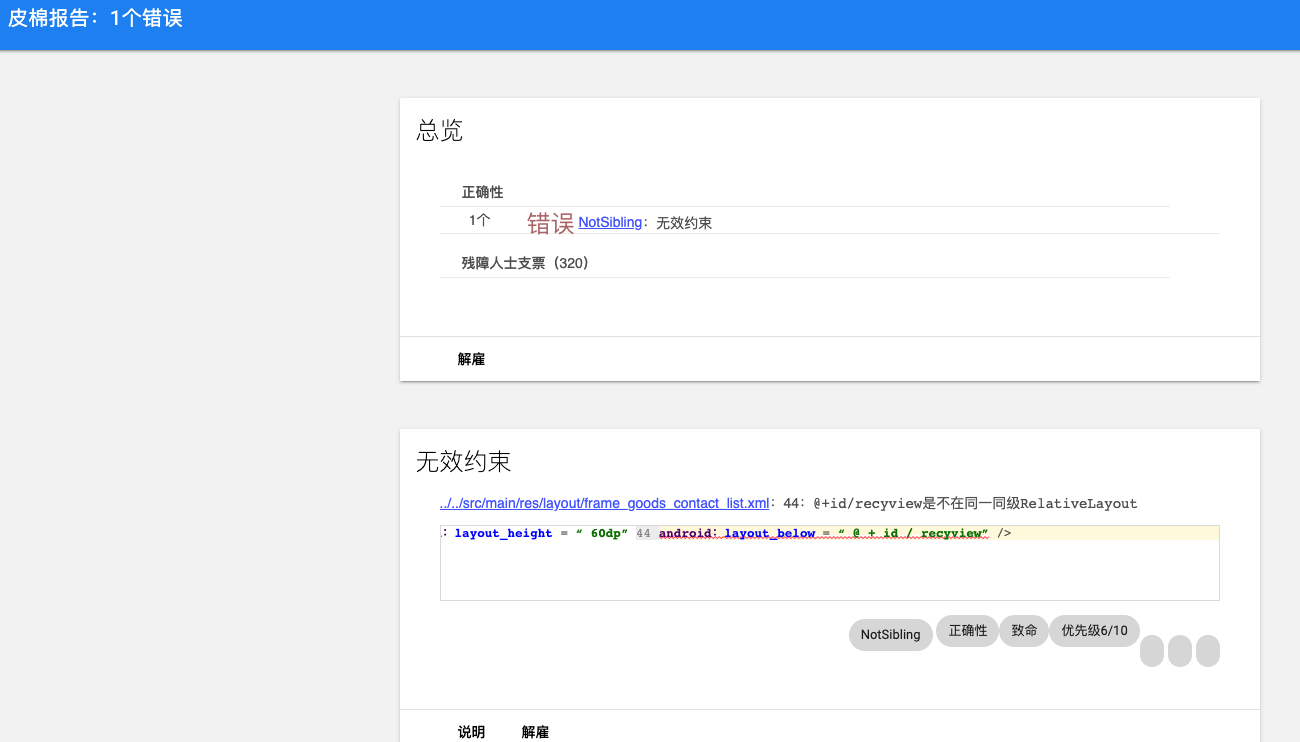Collapse the 无效约束 issue card
This screenshot has width=1300, height=742.
[x=463, y=462]
